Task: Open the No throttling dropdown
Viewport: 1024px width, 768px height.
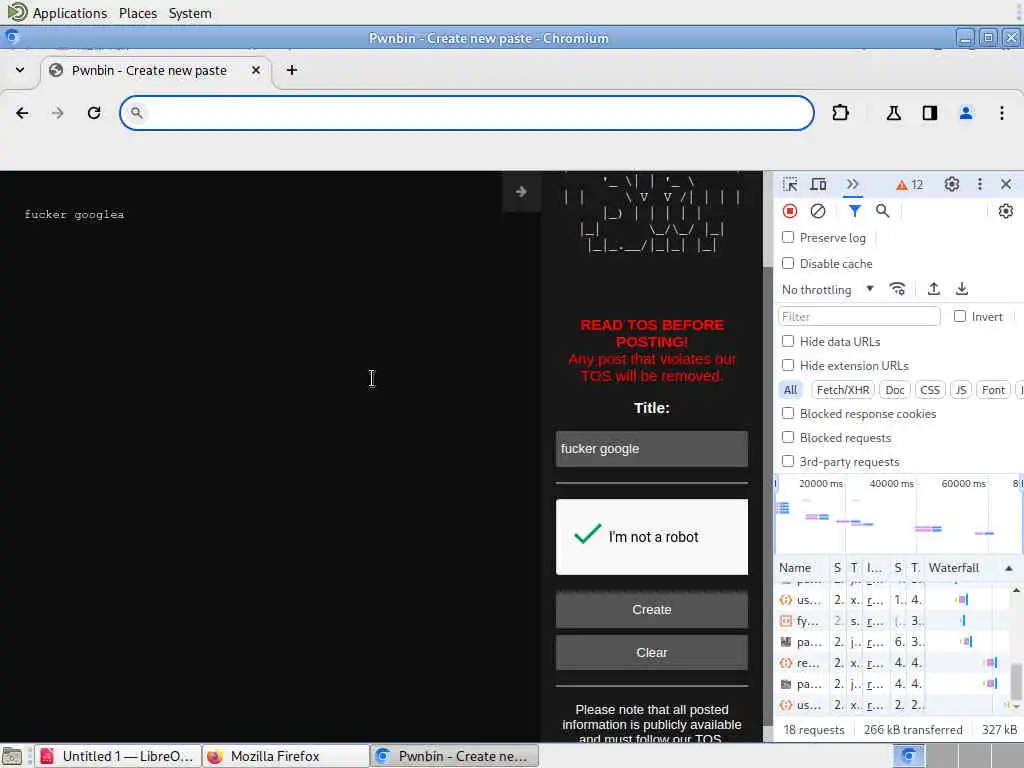Action: 827,289
